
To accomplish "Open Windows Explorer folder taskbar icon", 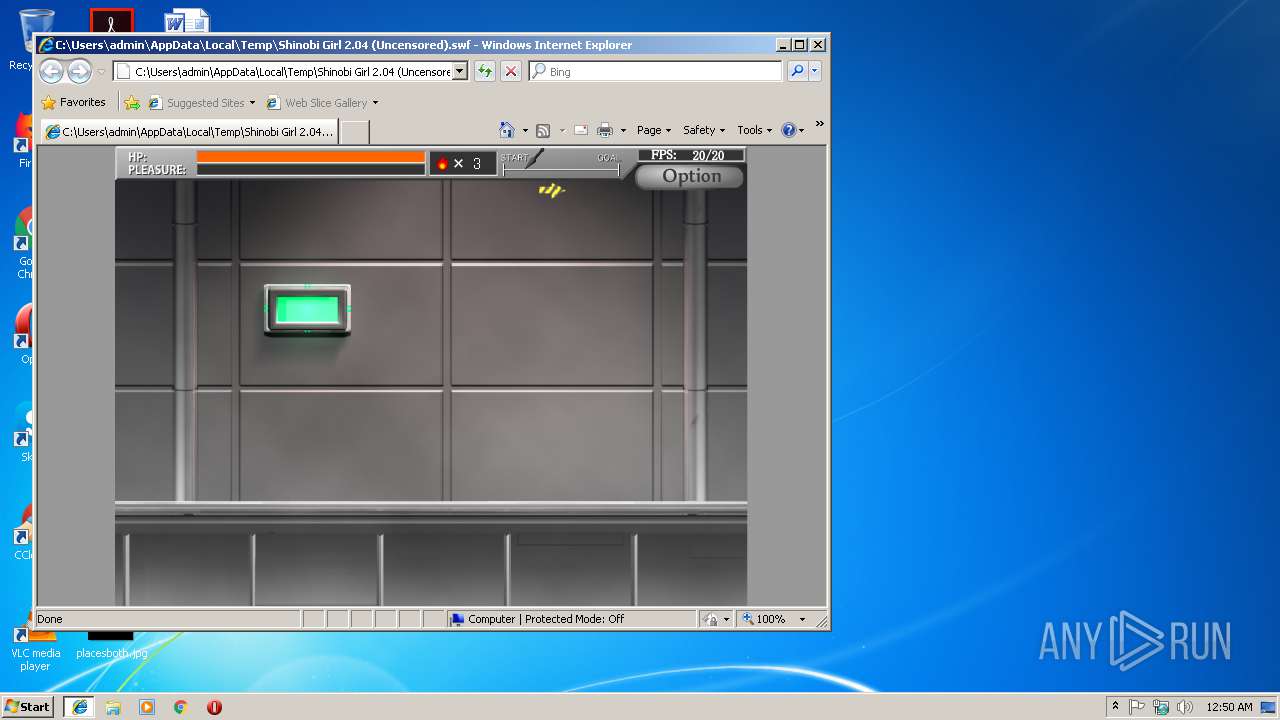I will pos(113,706).
